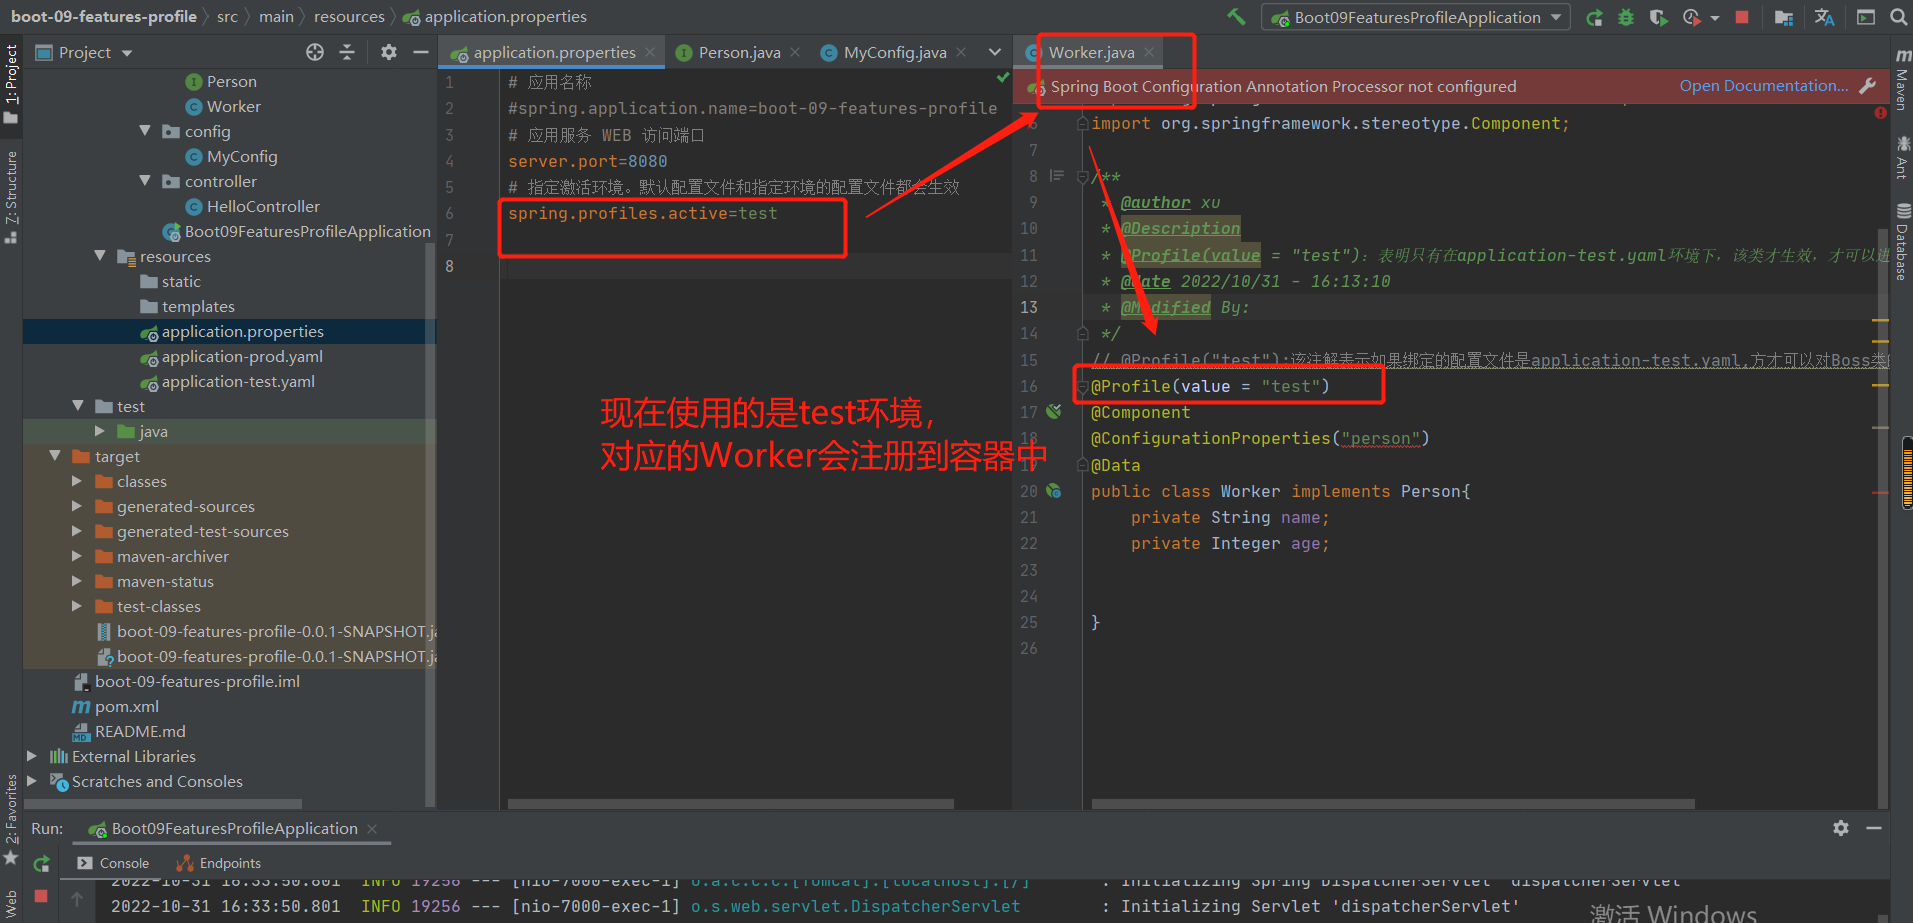
Task: Click the error indicator at editor top right
Action: pyautogui.click(x=1880, y=113)
